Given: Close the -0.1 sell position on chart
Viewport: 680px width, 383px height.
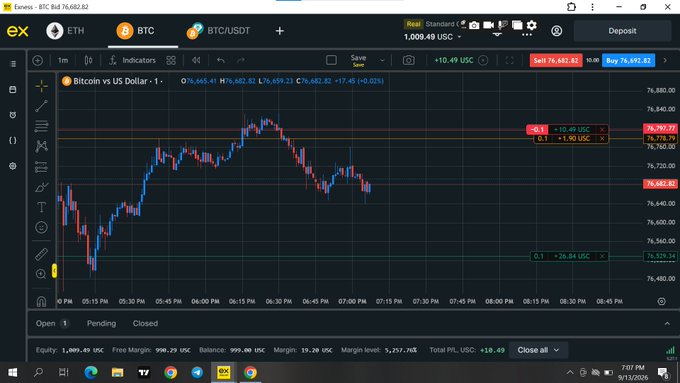Looking at the screenshot, I should [602, 130].
